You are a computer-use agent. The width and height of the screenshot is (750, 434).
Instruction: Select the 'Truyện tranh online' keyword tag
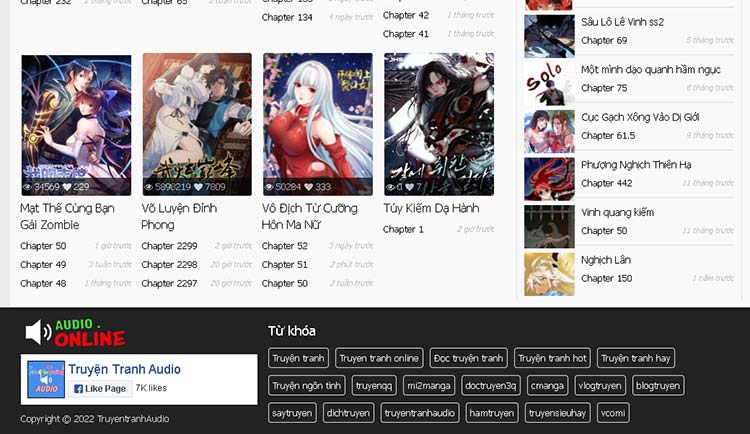coord(379,358)
